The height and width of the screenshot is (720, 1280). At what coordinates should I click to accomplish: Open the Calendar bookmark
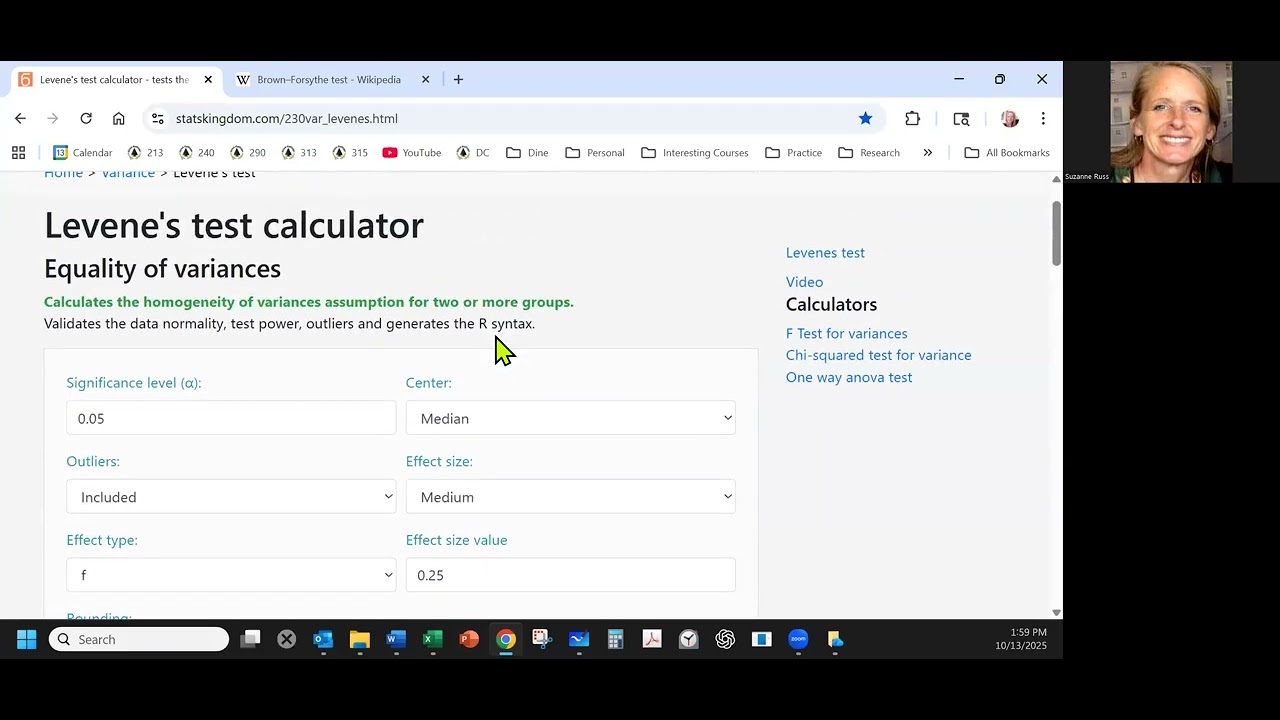(x=82, y=153)
